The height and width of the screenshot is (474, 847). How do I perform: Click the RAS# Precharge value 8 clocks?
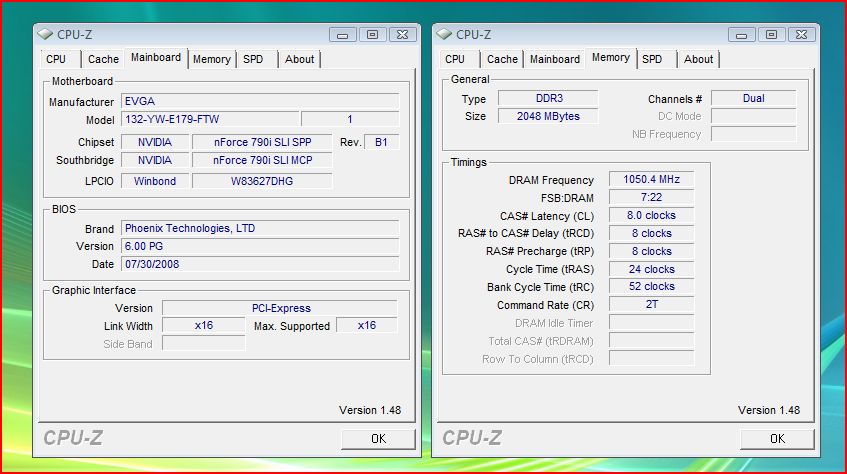pos(651,251)
